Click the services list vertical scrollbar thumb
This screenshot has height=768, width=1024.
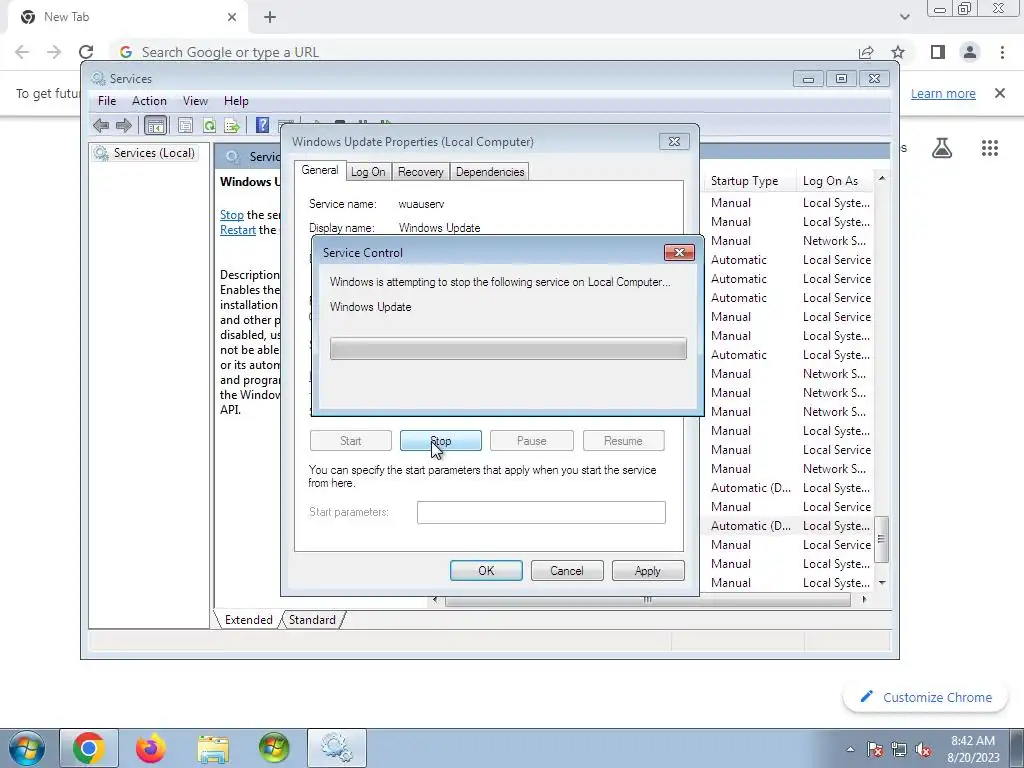[882, 539]
